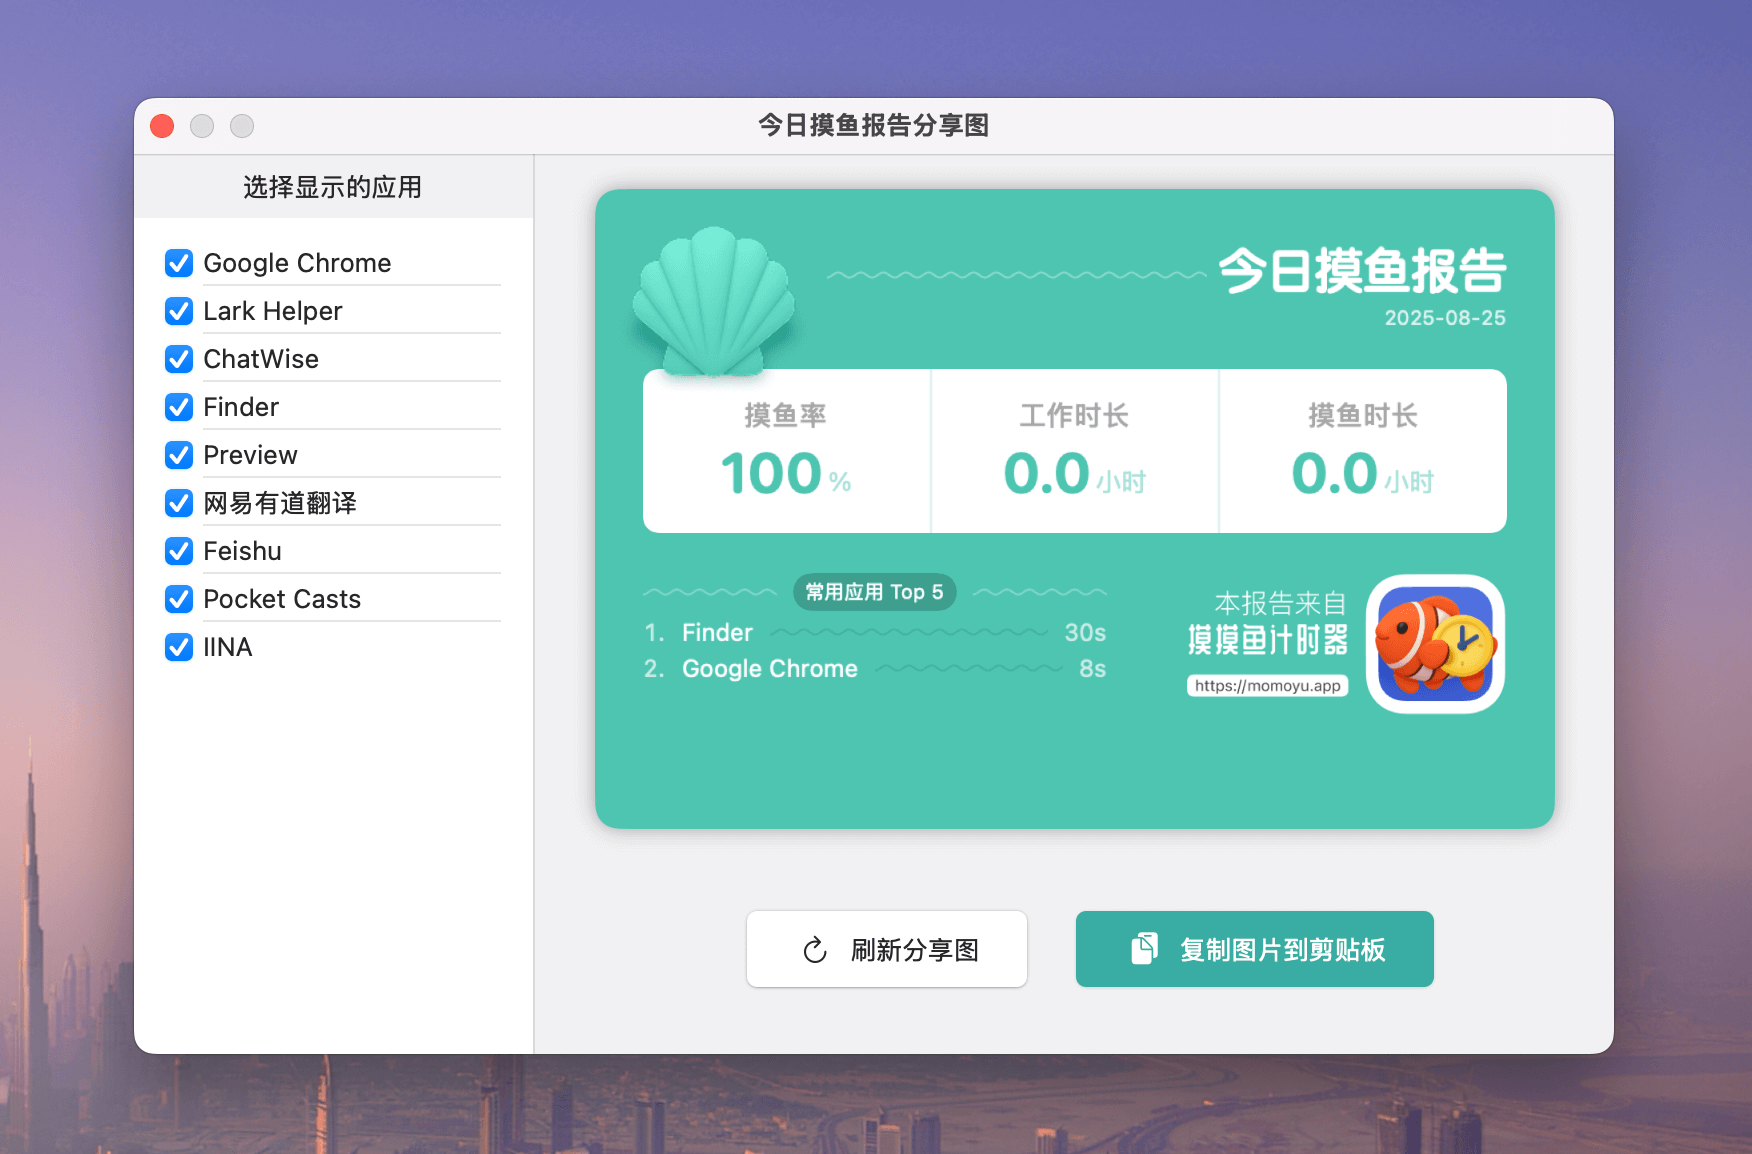Click the 摸鱼率 100% statistic panel
1752x1154 pixels.
(x=786, y=450)
